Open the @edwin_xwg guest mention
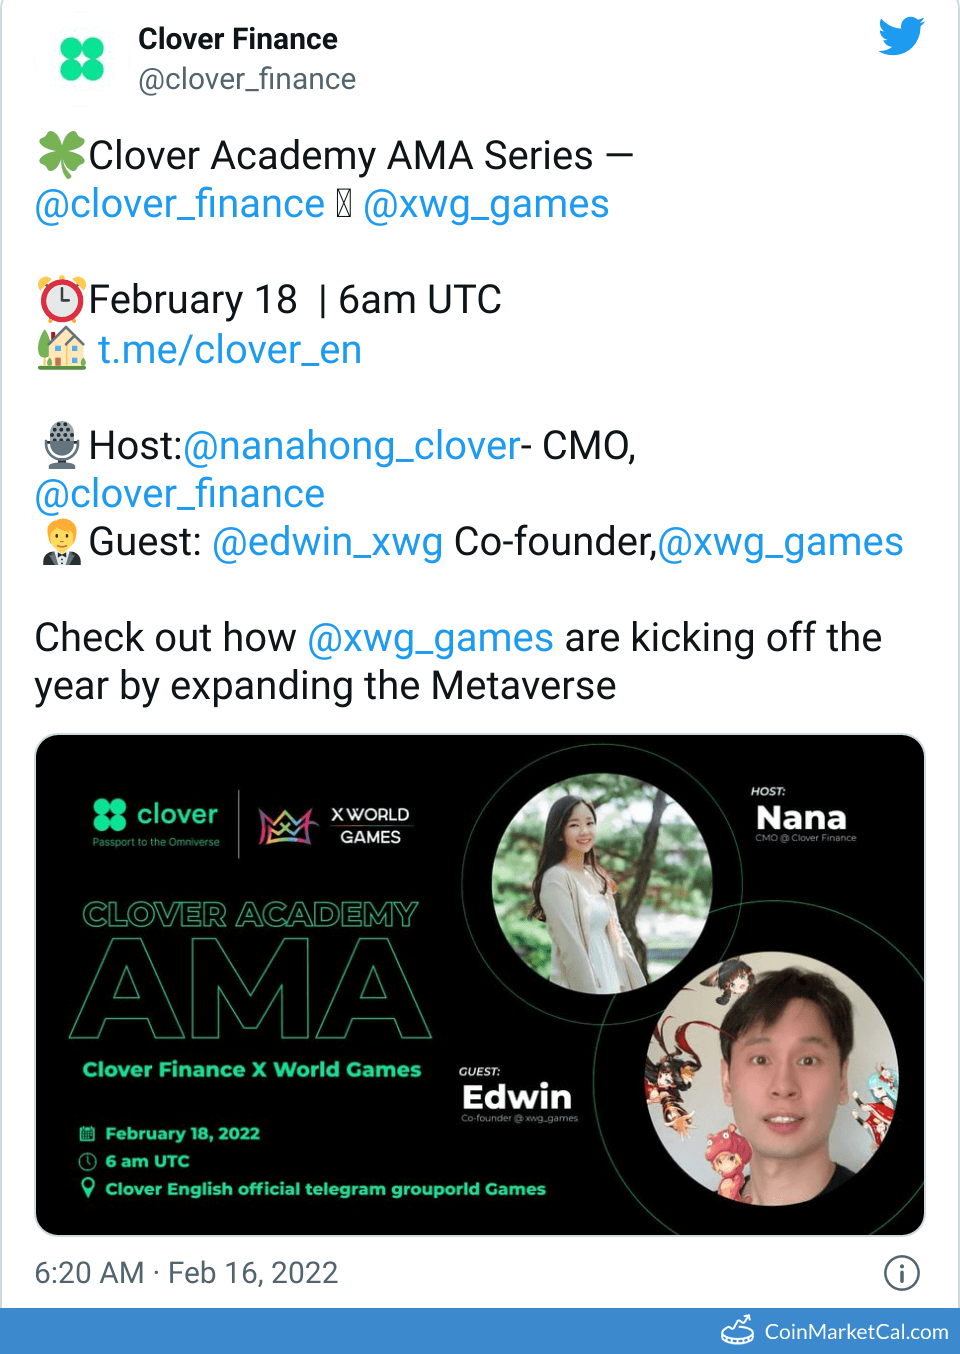The height and width of the screenshot is (1354, 960). 328,542
